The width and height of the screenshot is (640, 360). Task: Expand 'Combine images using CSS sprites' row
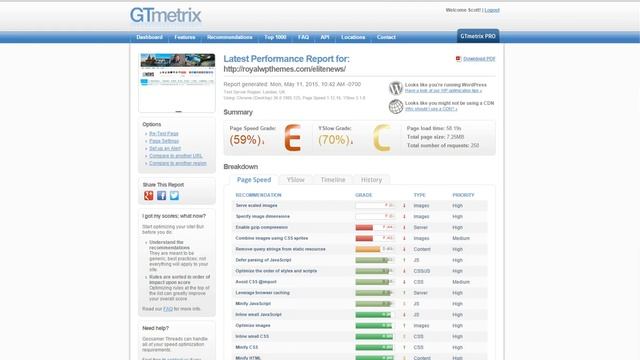[272, 238]
